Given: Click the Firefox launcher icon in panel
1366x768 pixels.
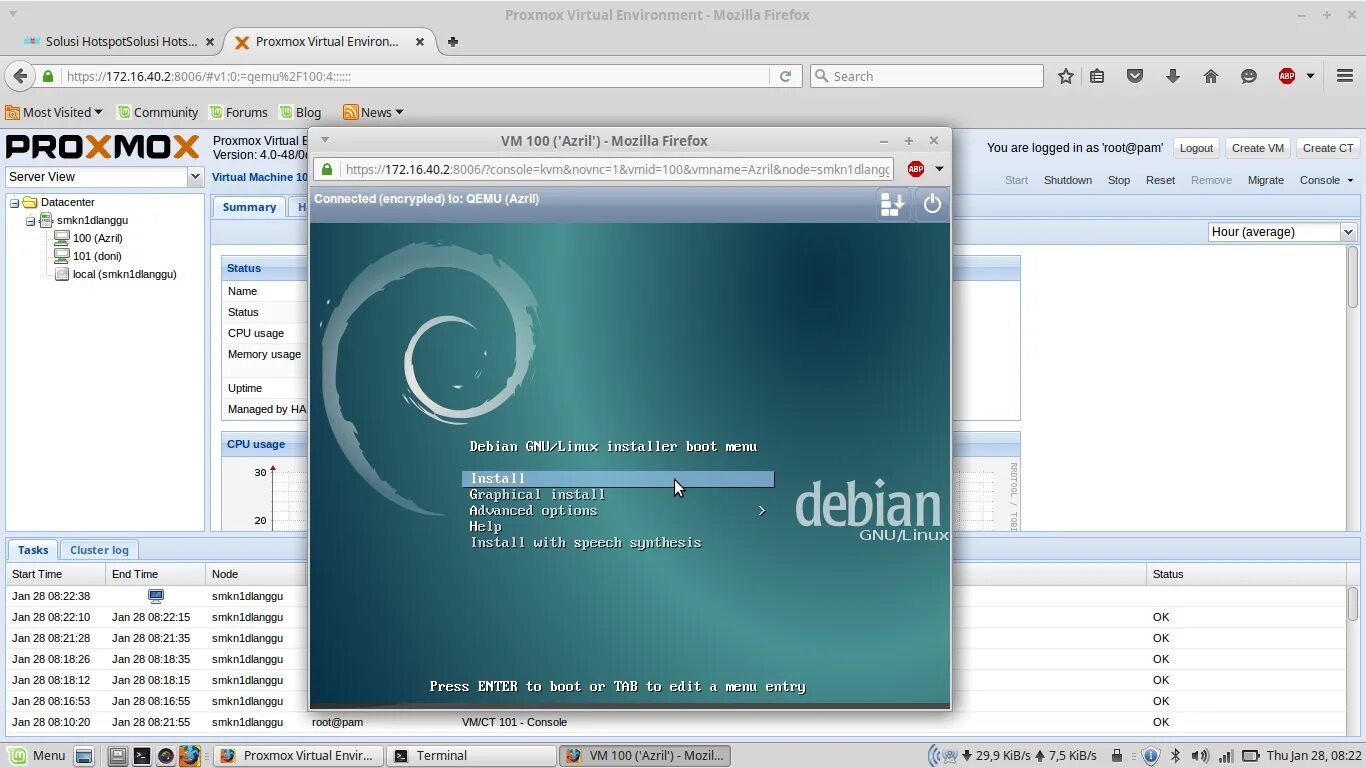Looking at the screenshot, I should [190, 755].
